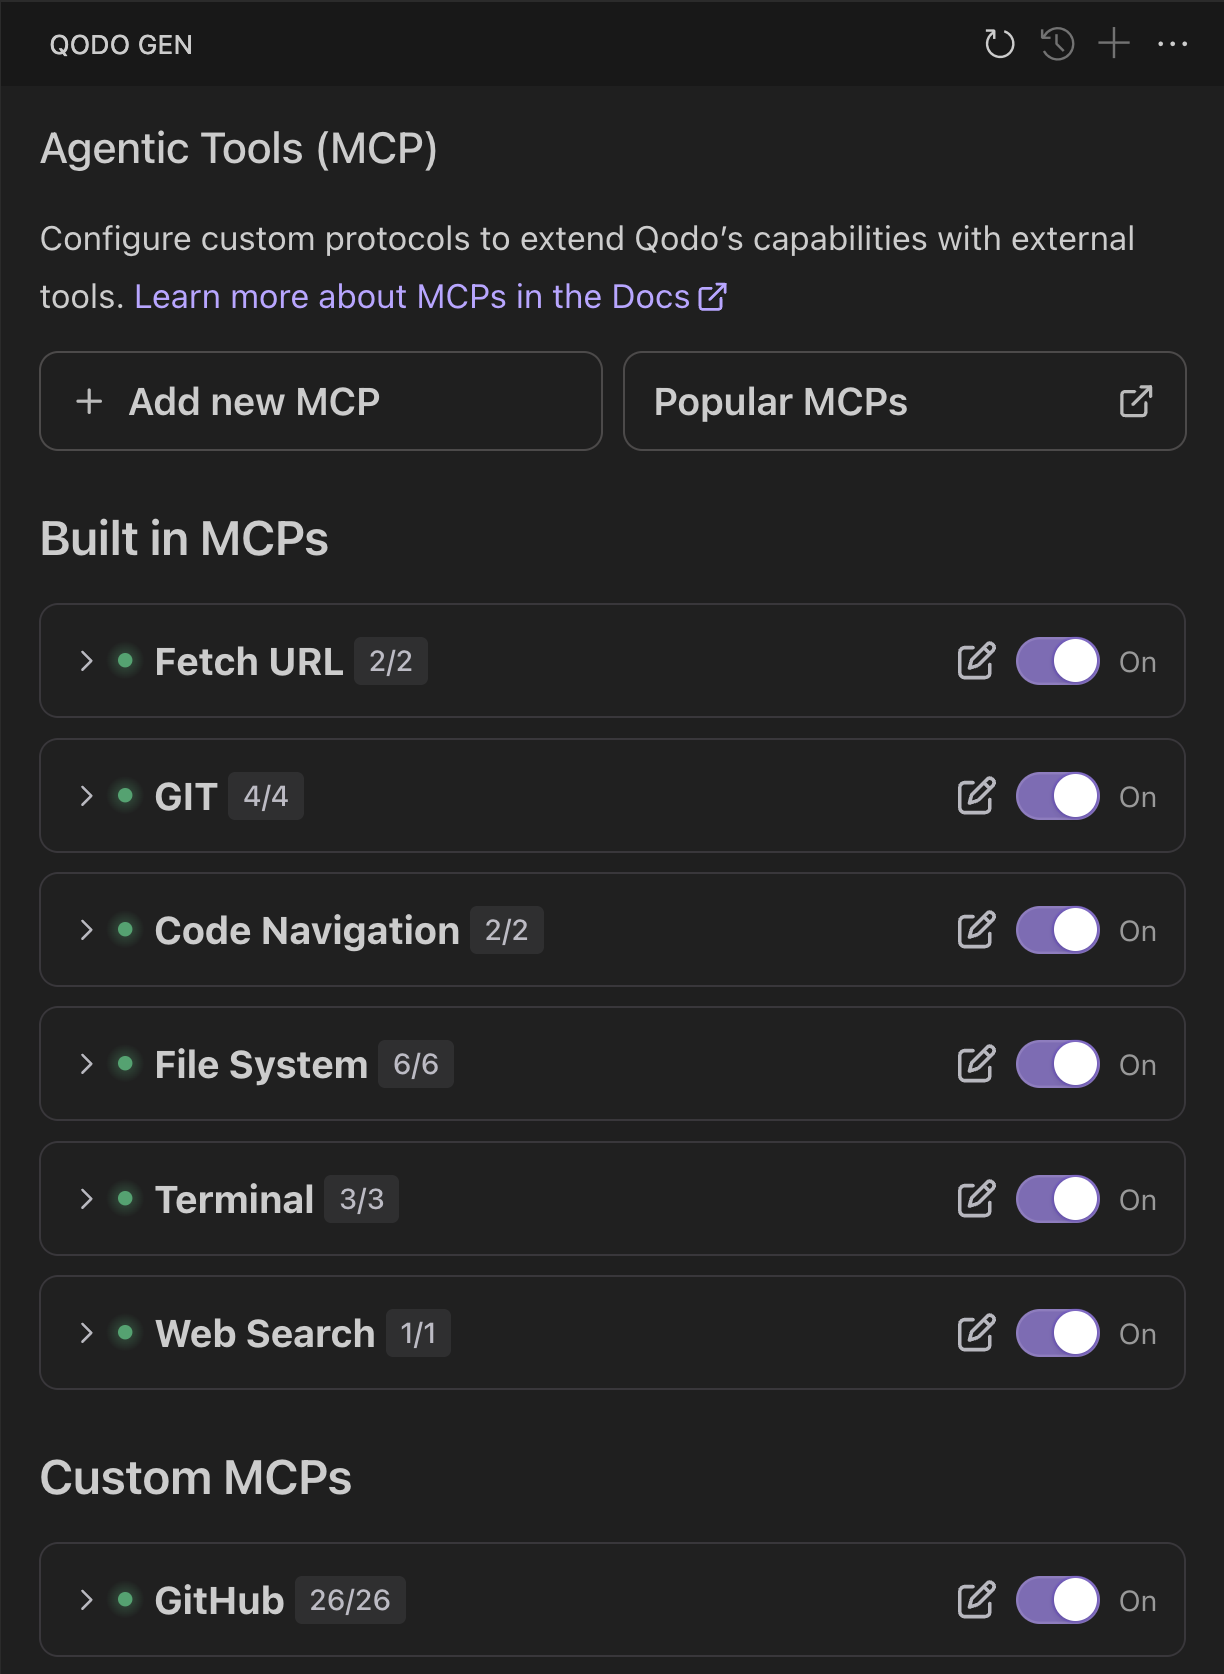
Task: Click the plus icon in the header
Action: click(1113, 44)
